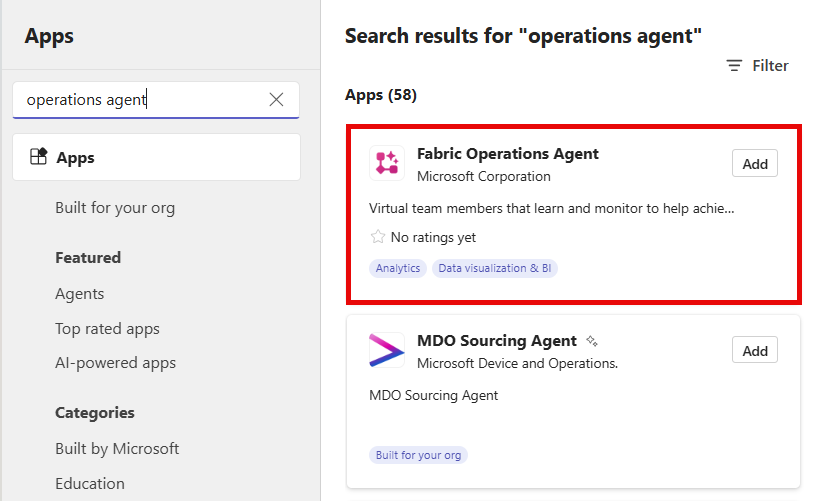Open the Education category
The height and width of the screenshot is (501, 818).
(90, 484)
